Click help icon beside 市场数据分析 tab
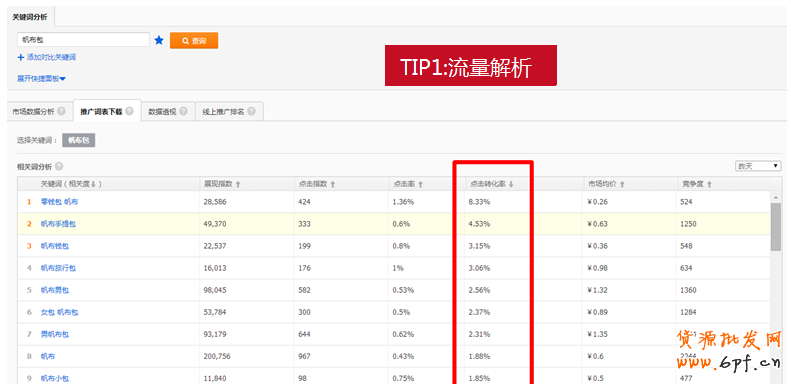791x384 pixels. tap(61, 112)
